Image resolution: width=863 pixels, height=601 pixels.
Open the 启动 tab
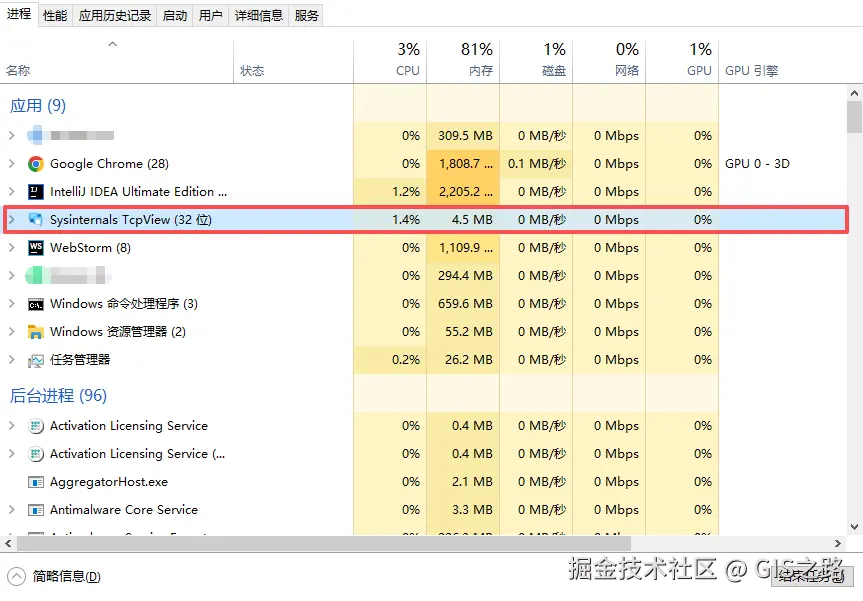click(x=175, y=15)
